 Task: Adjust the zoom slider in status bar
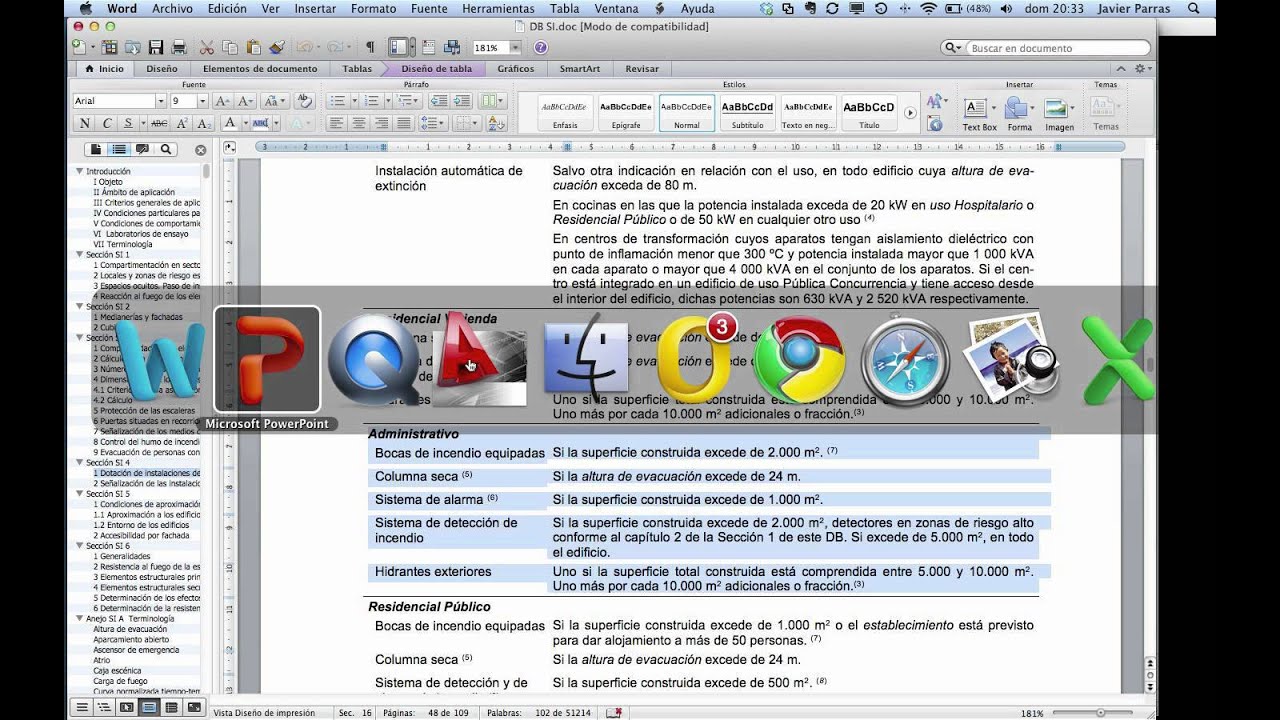[x=1100, y=713]
